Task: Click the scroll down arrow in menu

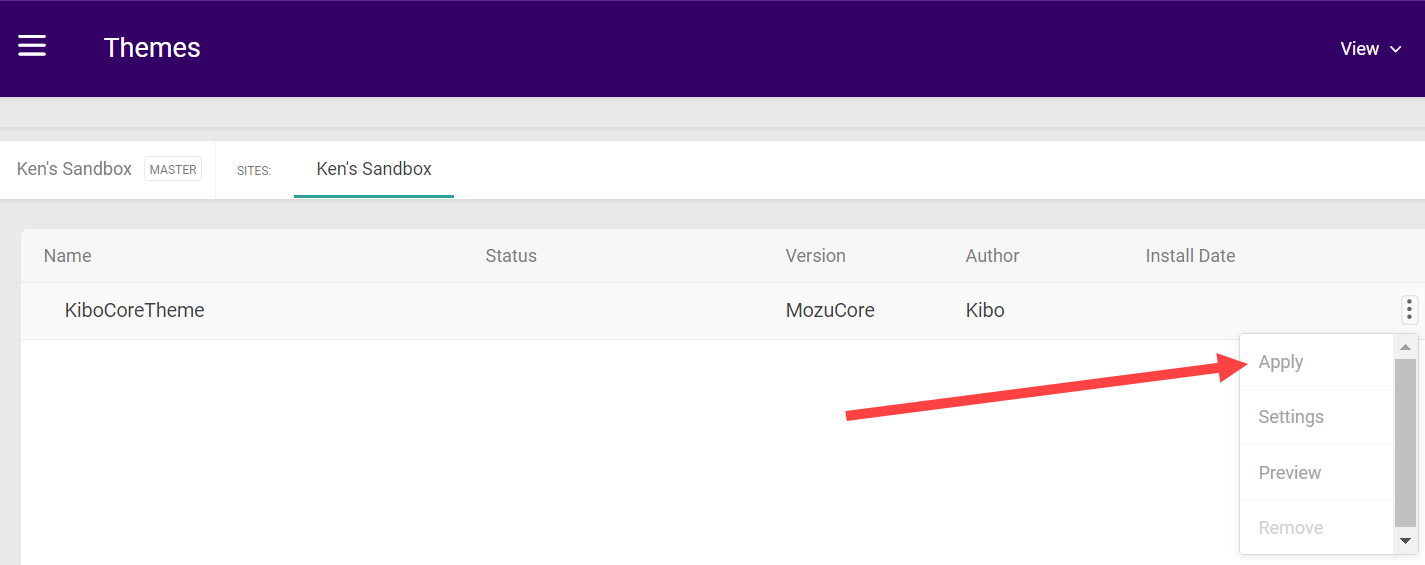Action: 1405,540
